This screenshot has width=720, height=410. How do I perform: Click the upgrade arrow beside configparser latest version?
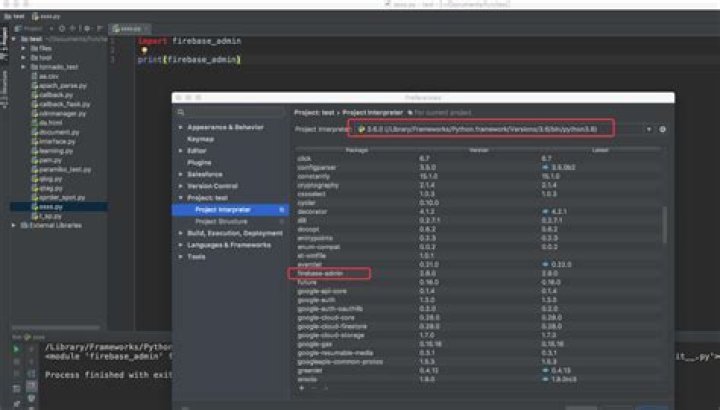pyautogui.click(x=545, y=168)
